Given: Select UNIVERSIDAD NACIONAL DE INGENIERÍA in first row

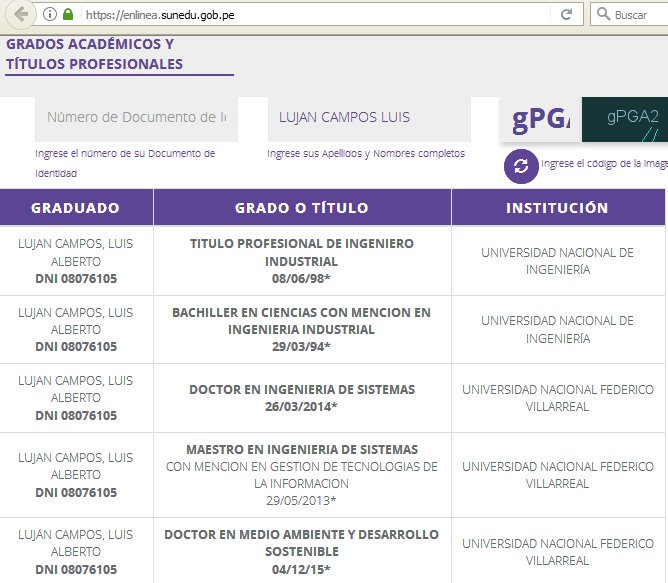Looking at the screenshot, I should click(558, 261).
